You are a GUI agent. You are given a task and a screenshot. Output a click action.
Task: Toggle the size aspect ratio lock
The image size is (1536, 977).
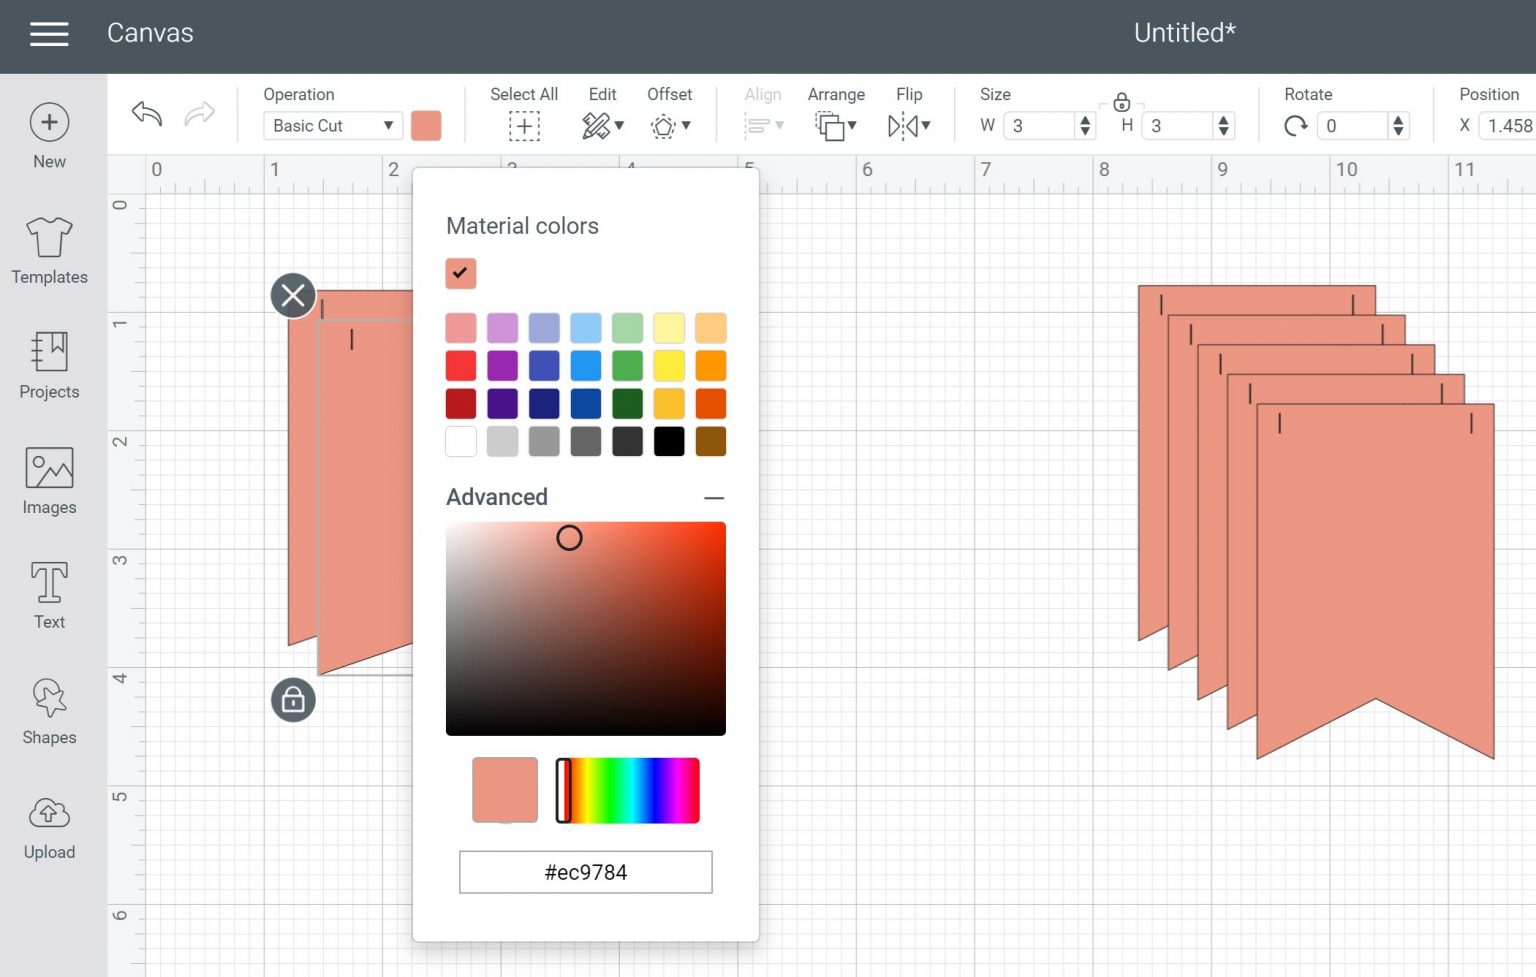click(x=1122, y=103)
